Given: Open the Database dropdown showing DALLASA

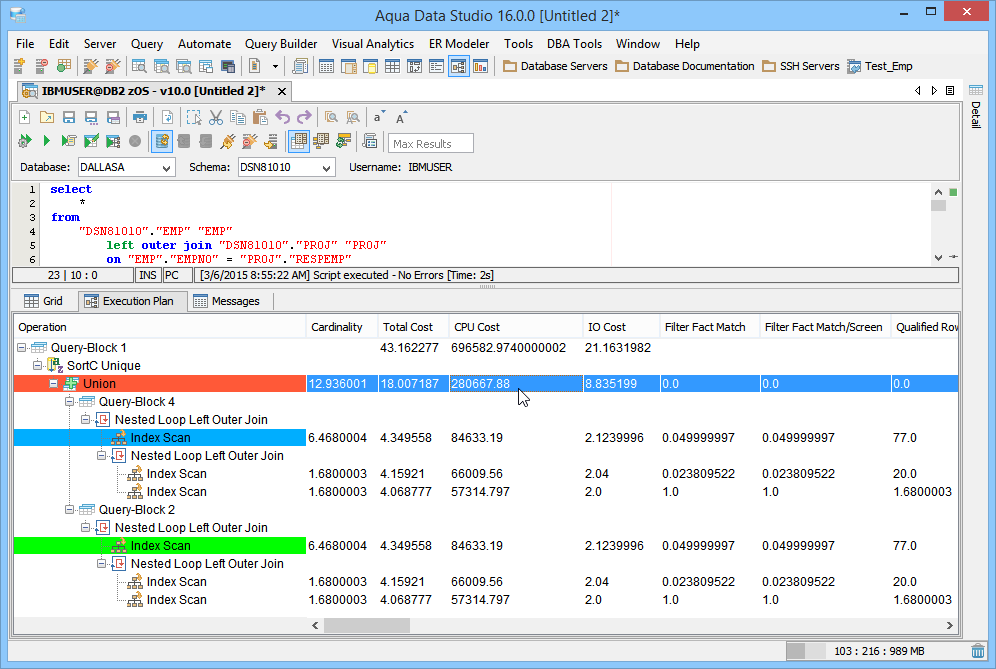Looking at the screenshot, I should (x=166, y=168).
